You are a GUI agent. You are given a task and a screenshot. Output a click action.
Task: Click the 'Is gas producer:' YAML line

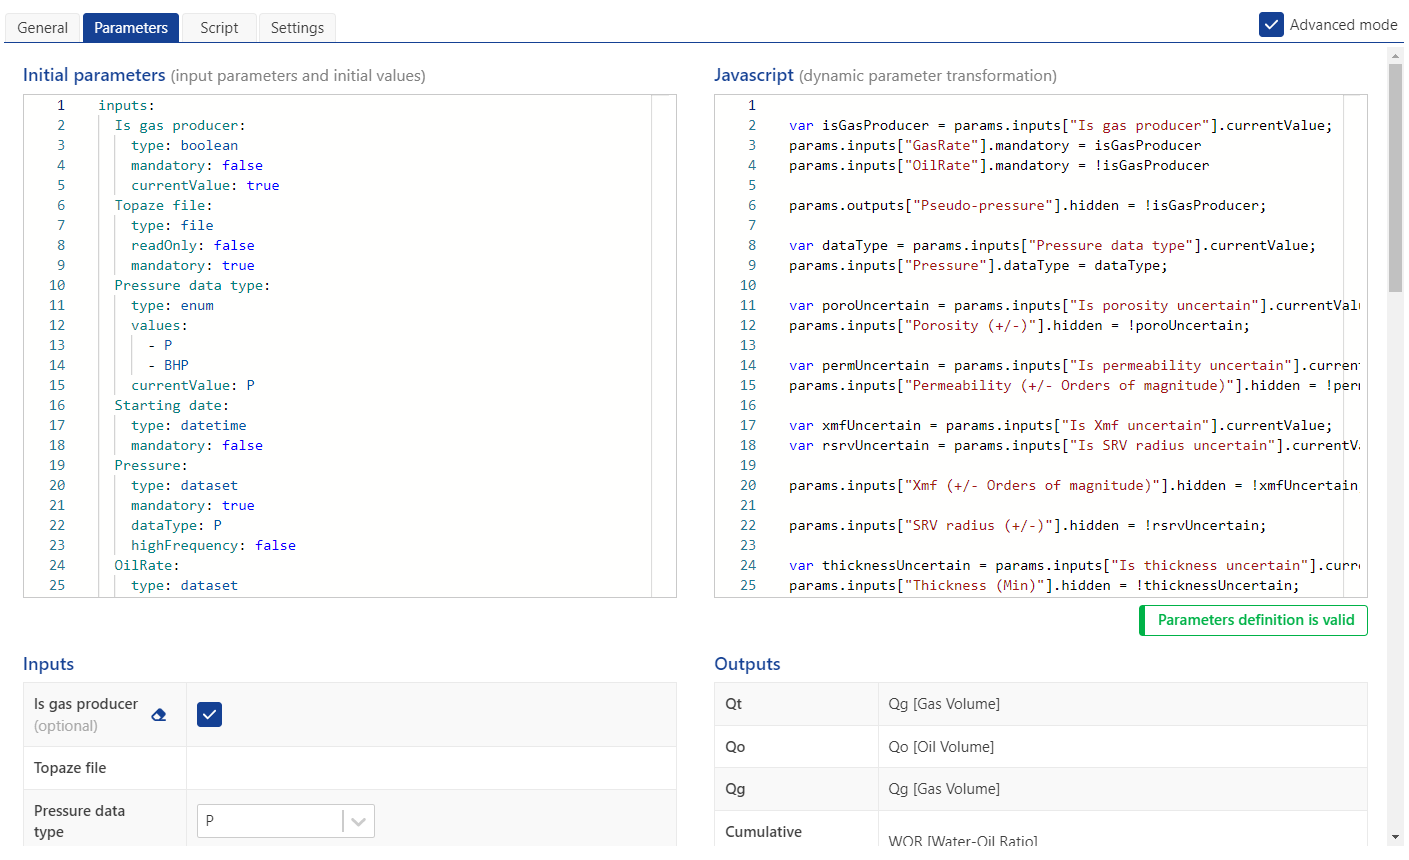(180, 125)
